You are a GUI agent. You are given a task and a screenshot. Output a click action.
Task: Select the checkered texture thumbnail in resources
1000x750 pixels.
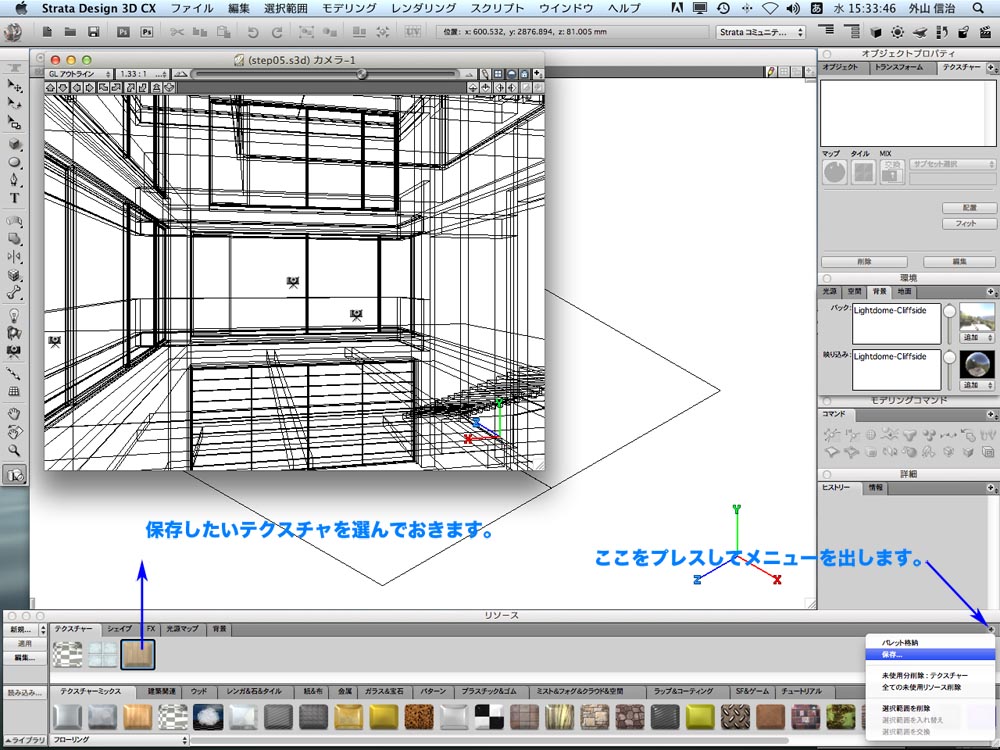point(67,654)
